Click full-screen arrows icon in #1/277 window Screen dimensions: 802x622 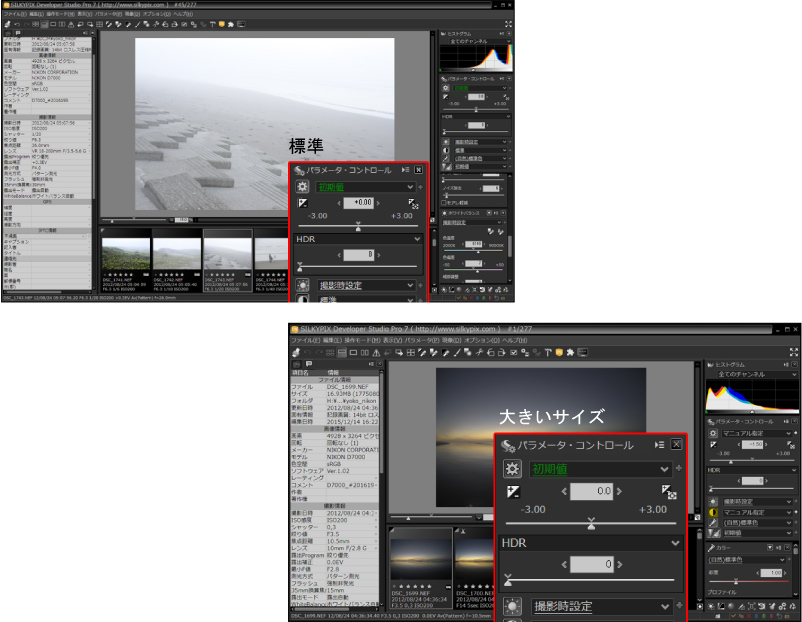point(794,352)
